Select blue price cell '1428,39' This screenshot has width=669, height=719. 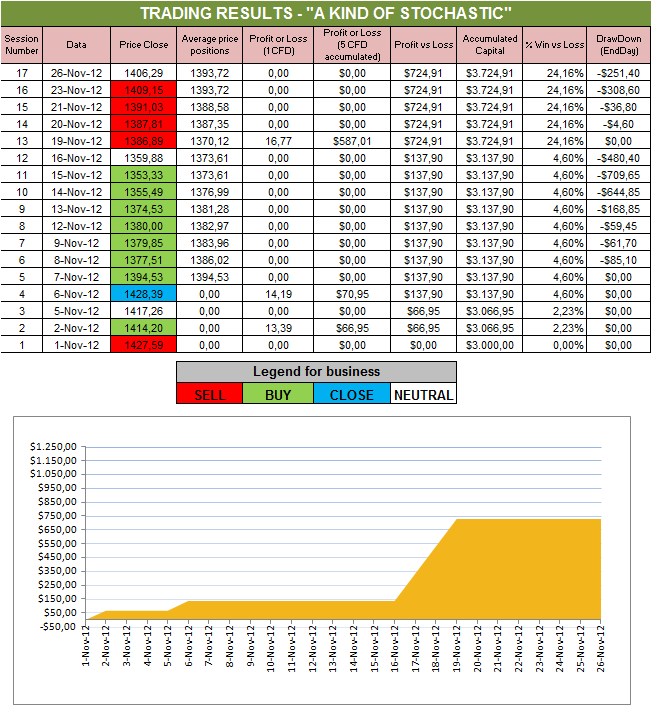point(144,293)
